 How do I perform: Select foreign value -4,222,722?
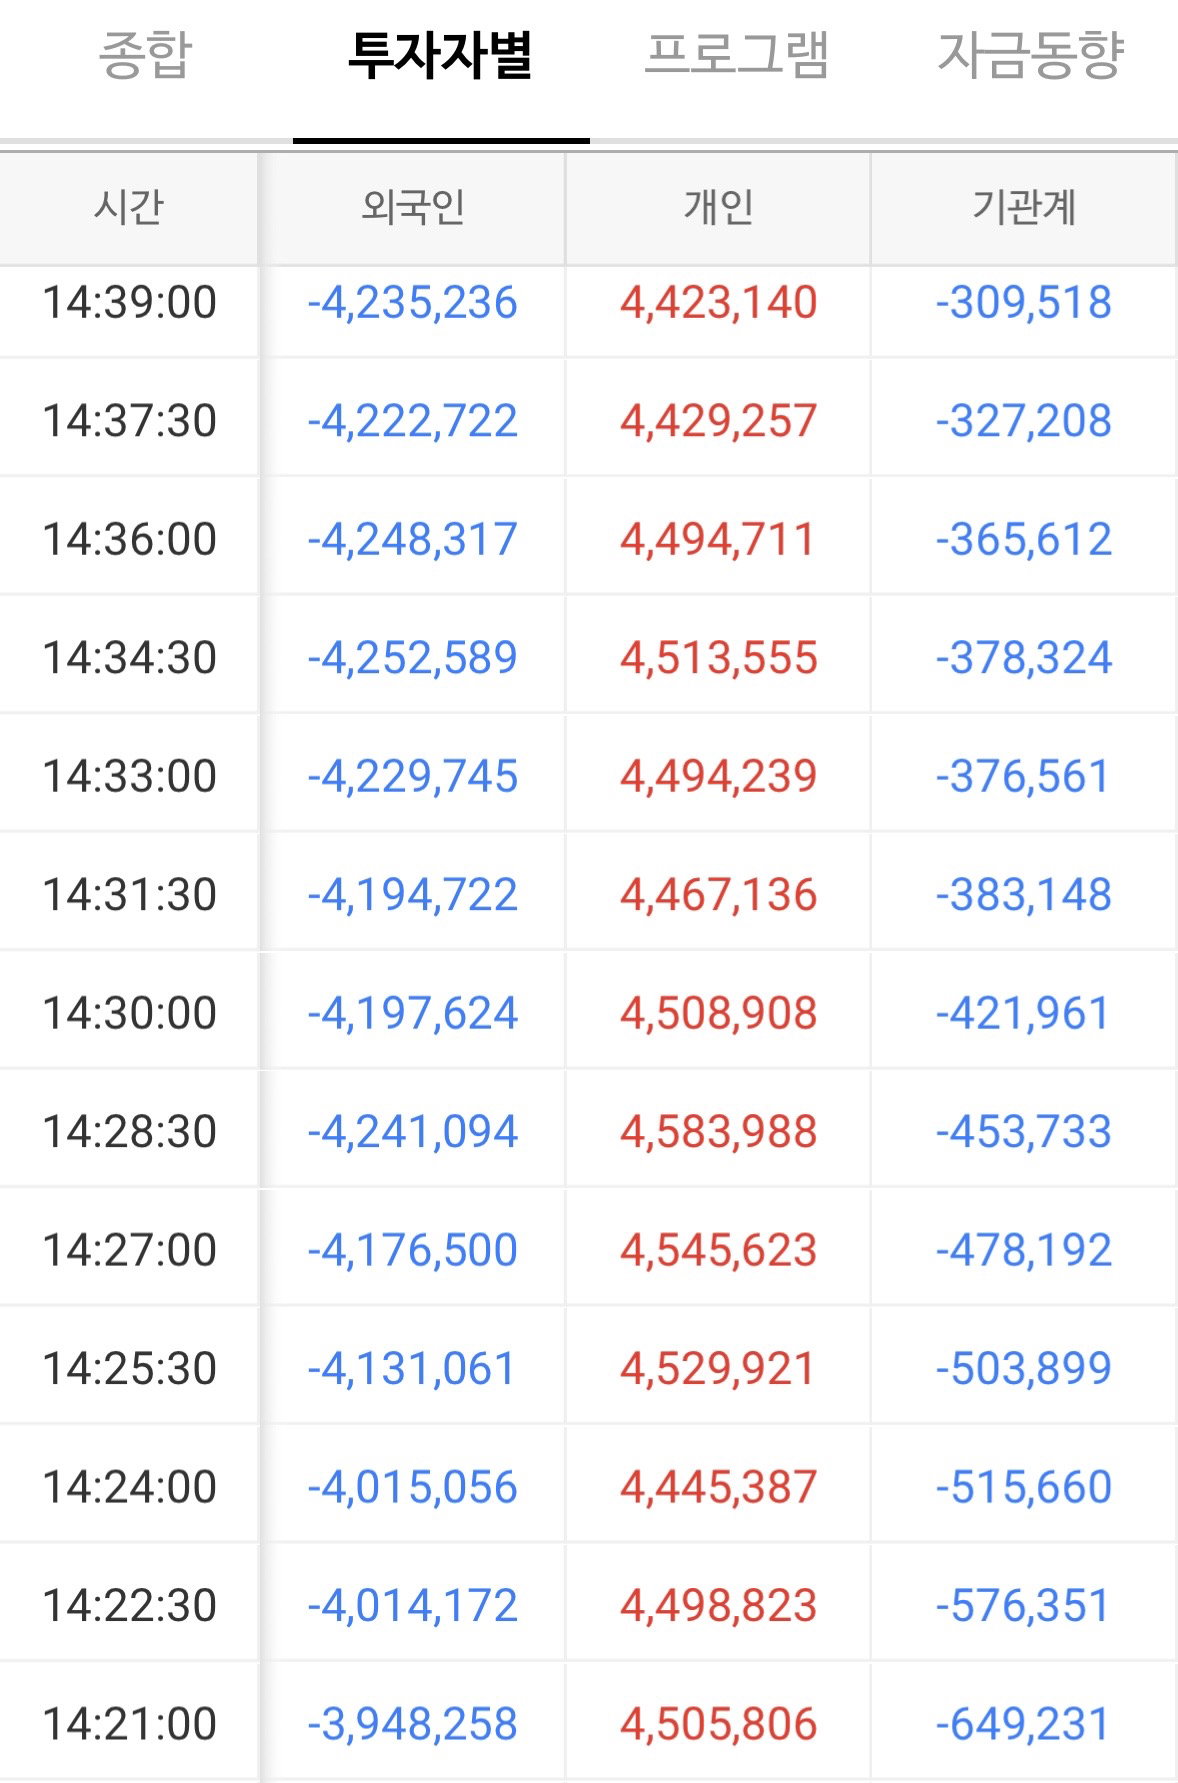click(x=412, y=421)
